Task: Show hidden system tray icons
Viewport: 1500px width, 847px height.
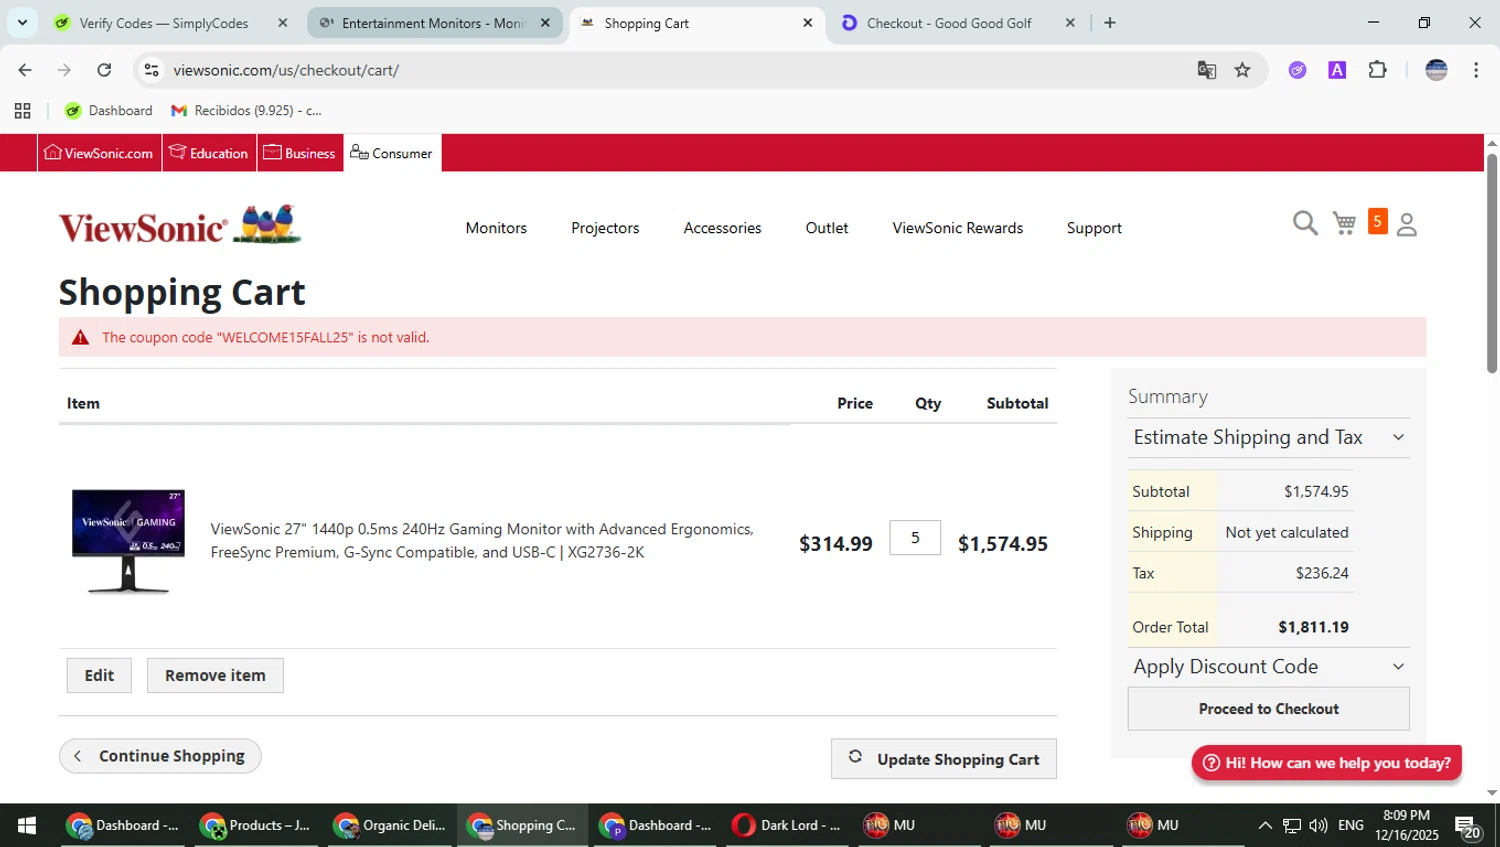Action: pos(1265,825)
